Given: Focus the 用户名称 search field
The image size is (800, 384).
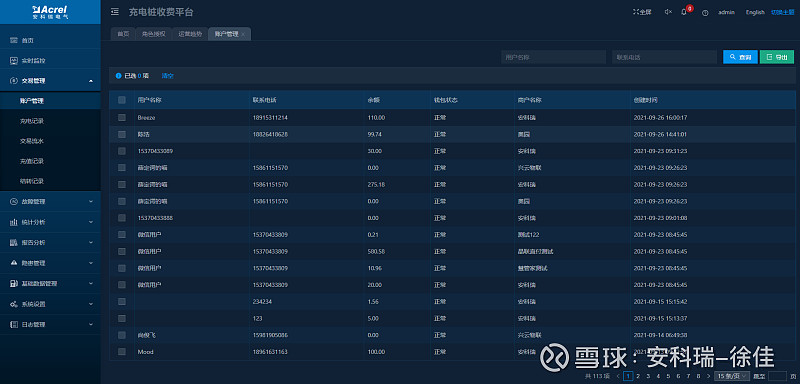Looking at the screenshot, I should click(x=553, y=57).
